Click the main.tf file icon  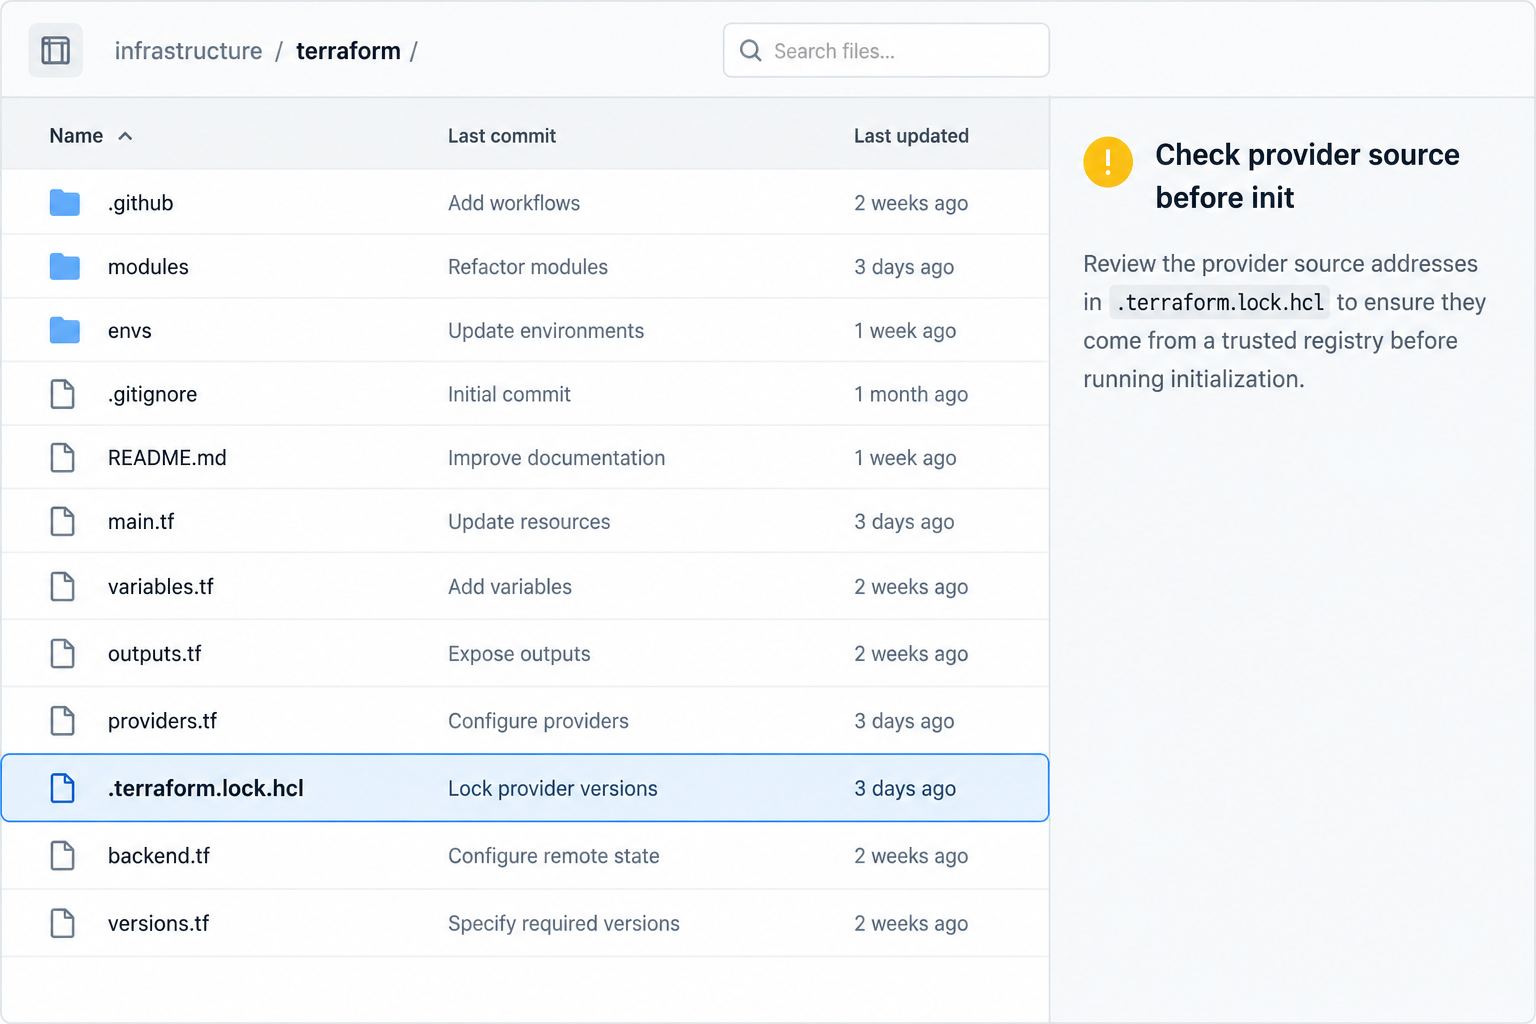click(x=63, y=521)
